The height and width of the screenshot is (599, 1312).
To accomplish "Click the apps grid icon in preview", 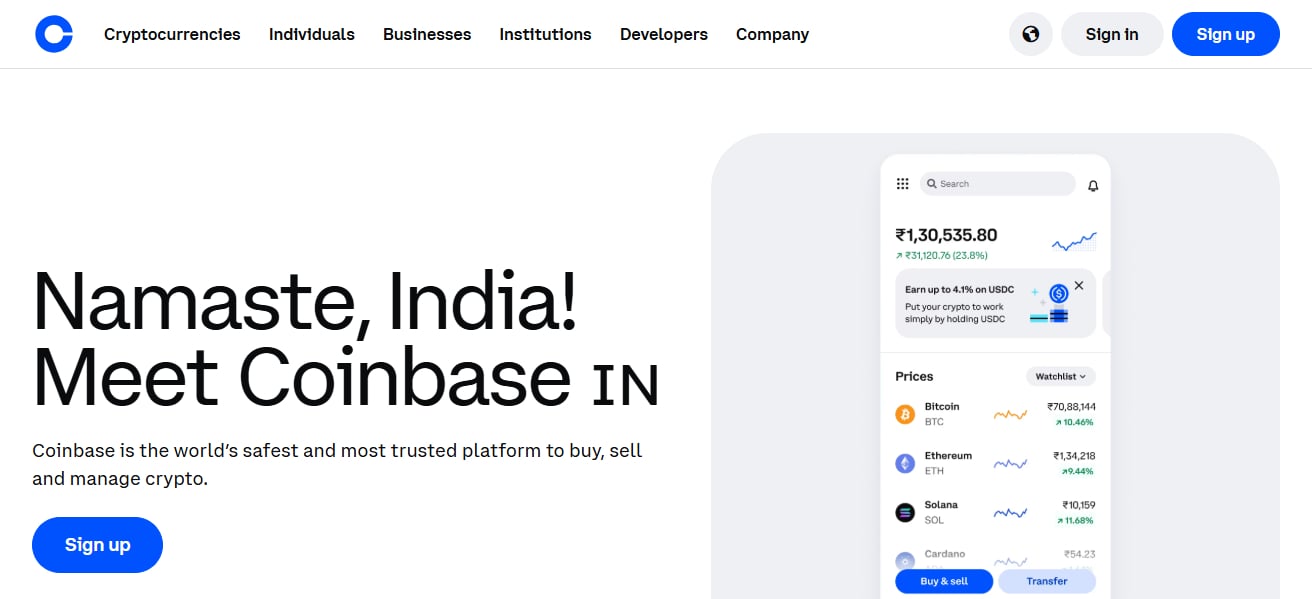I will 902,184.
